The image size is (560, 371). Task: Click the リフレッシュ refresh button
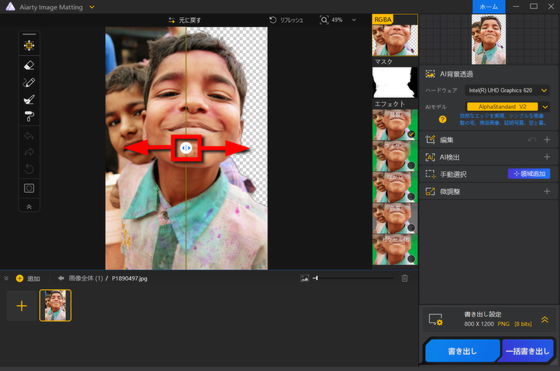click(286, 20)
